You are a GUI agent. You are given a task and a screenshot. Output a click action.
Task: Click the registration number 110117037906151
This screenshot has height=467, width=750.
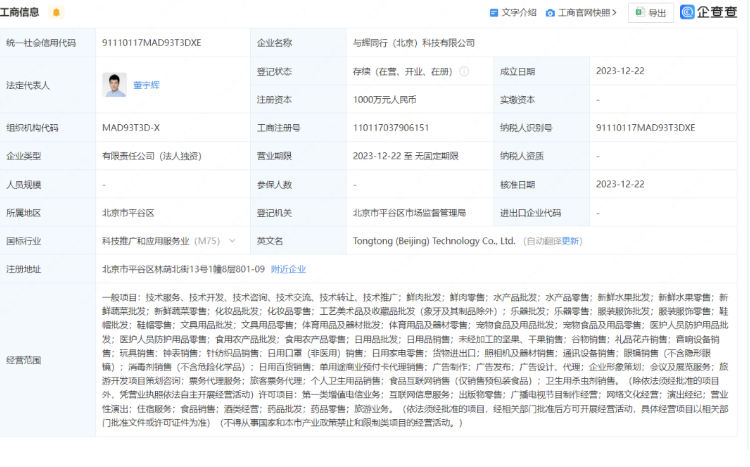point(390,128)
